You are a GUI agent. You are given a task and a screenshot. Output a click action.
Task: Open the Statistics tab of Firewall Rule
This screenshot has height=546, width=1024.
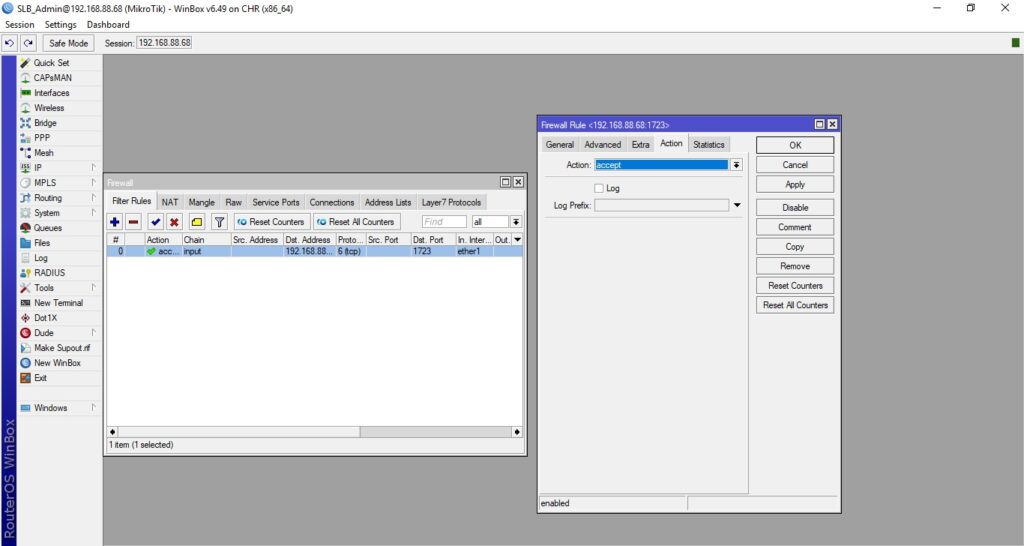[709, 145]
